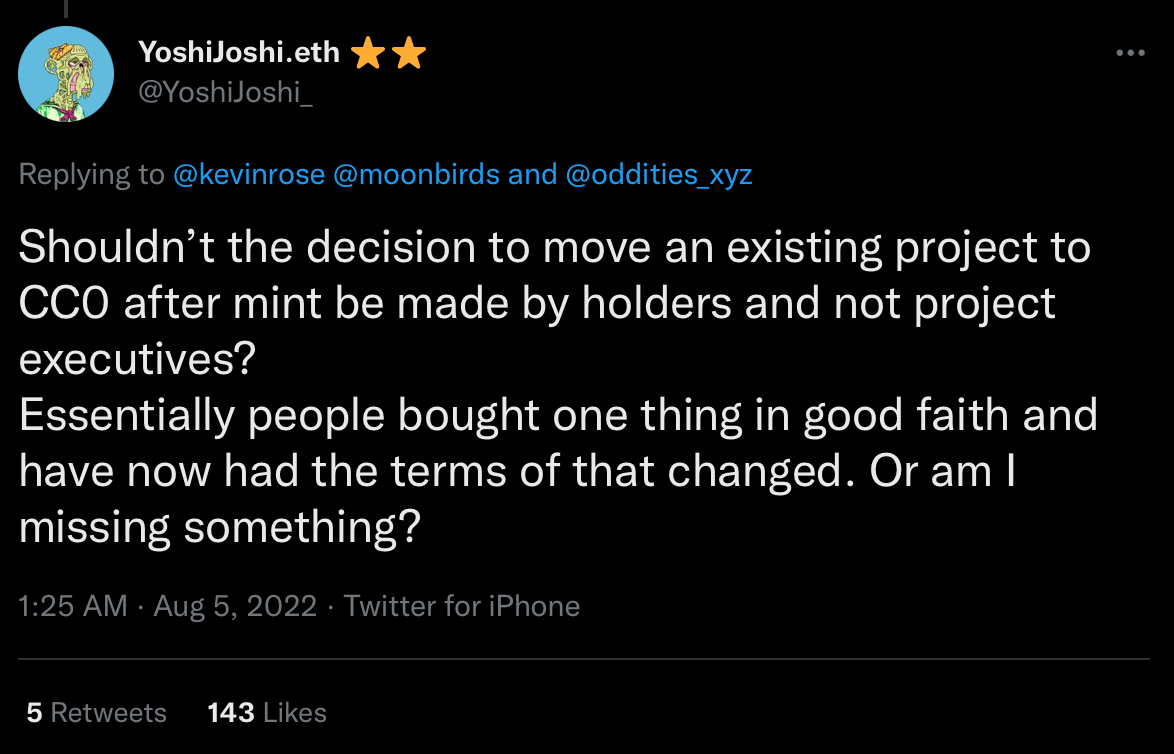Click the thread connector line above the avatar

(66, 8)
